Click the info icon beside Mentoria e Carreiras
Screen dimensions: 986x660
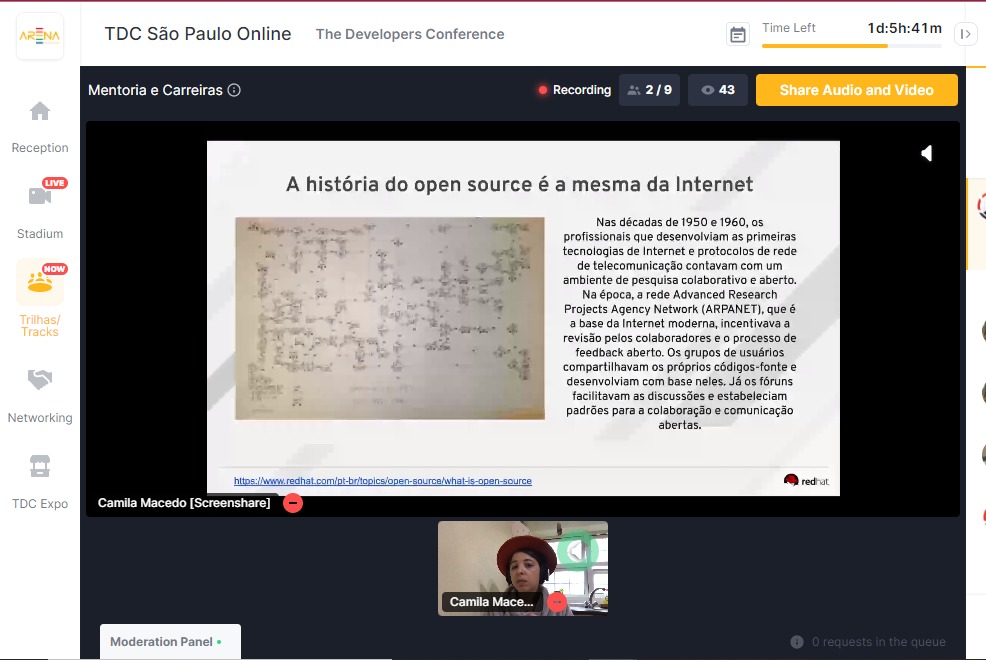coord(234,90)
